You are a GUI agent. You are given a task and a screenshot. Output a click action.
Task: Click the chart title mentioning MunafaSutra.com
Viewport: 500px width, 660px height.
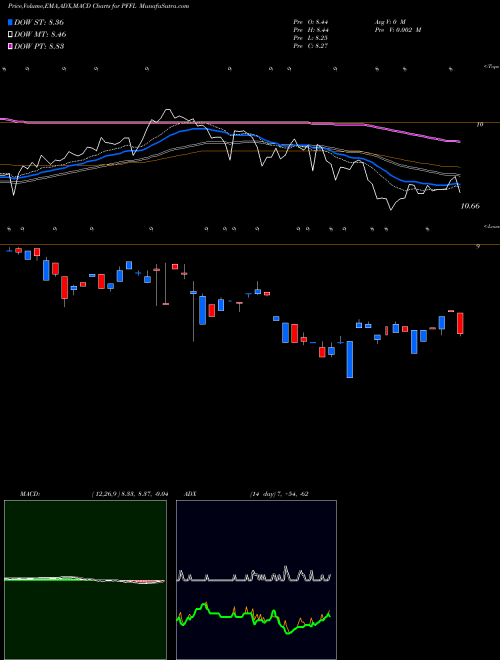point(99,6)
